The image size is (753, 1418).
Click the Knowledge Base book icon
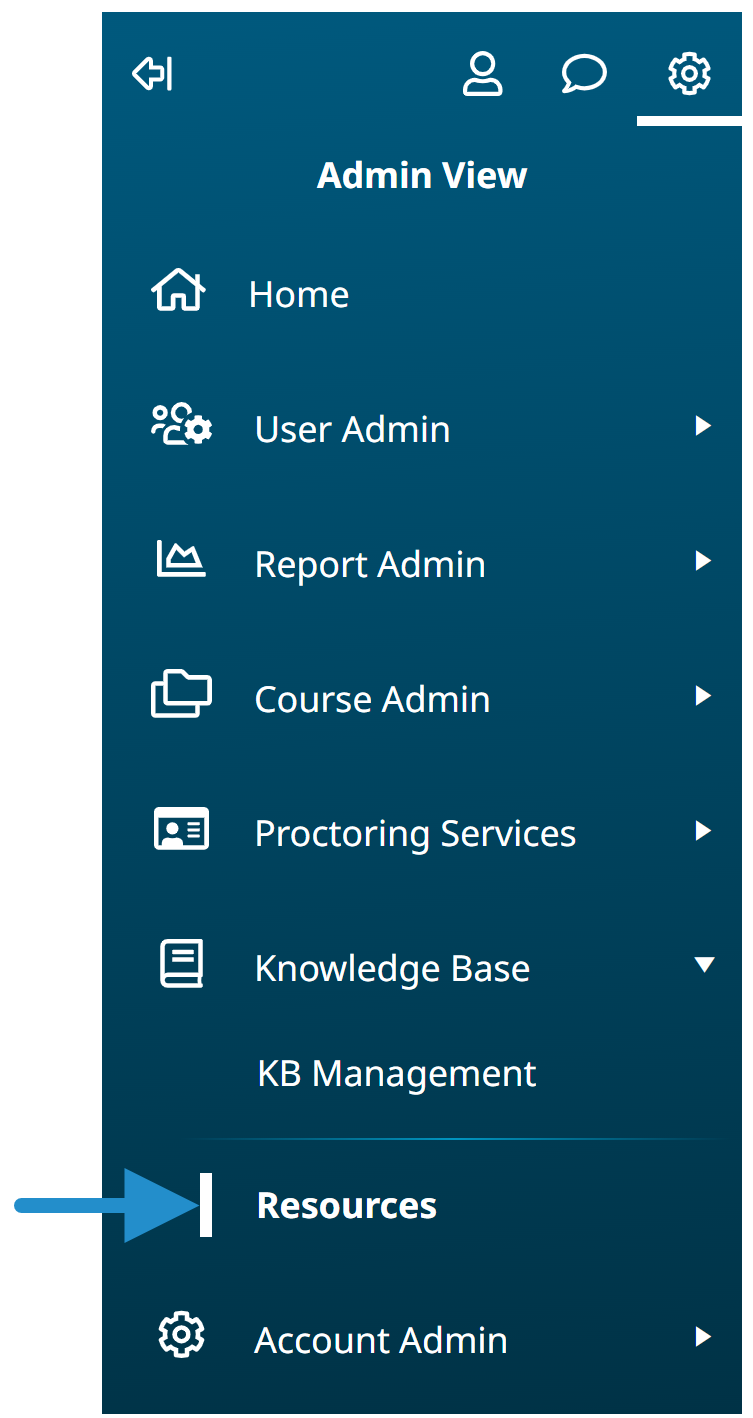click(x=181, y=964)
